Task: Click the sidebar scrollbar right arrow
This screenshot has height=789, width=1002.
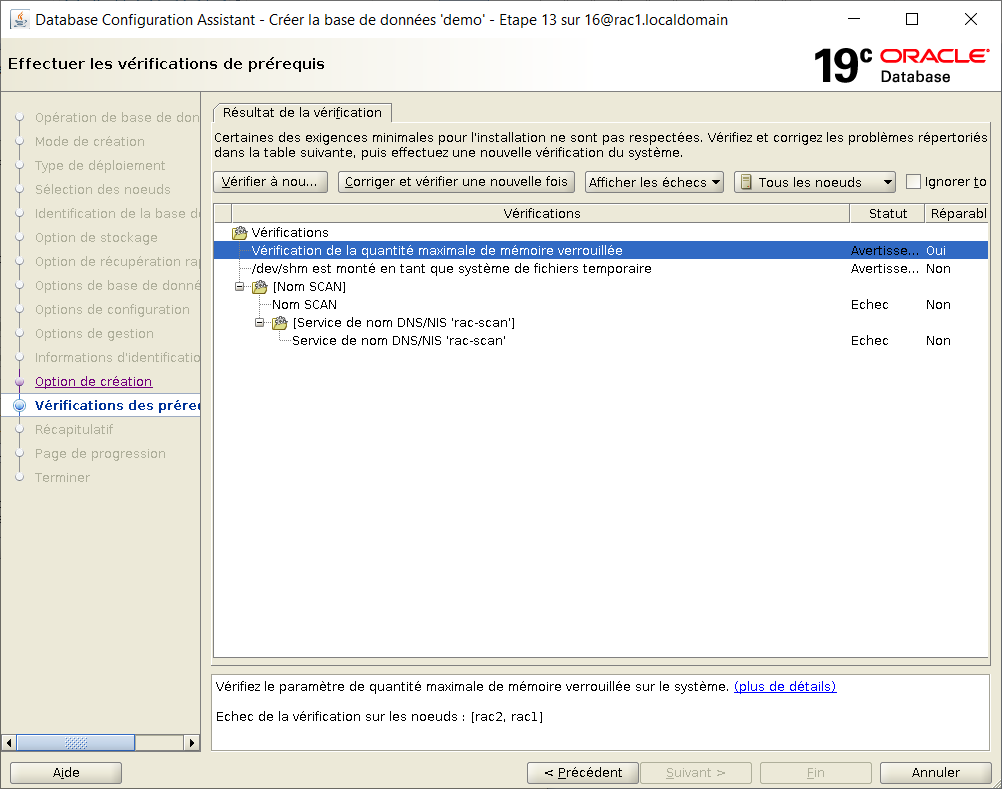Action: 192,743
